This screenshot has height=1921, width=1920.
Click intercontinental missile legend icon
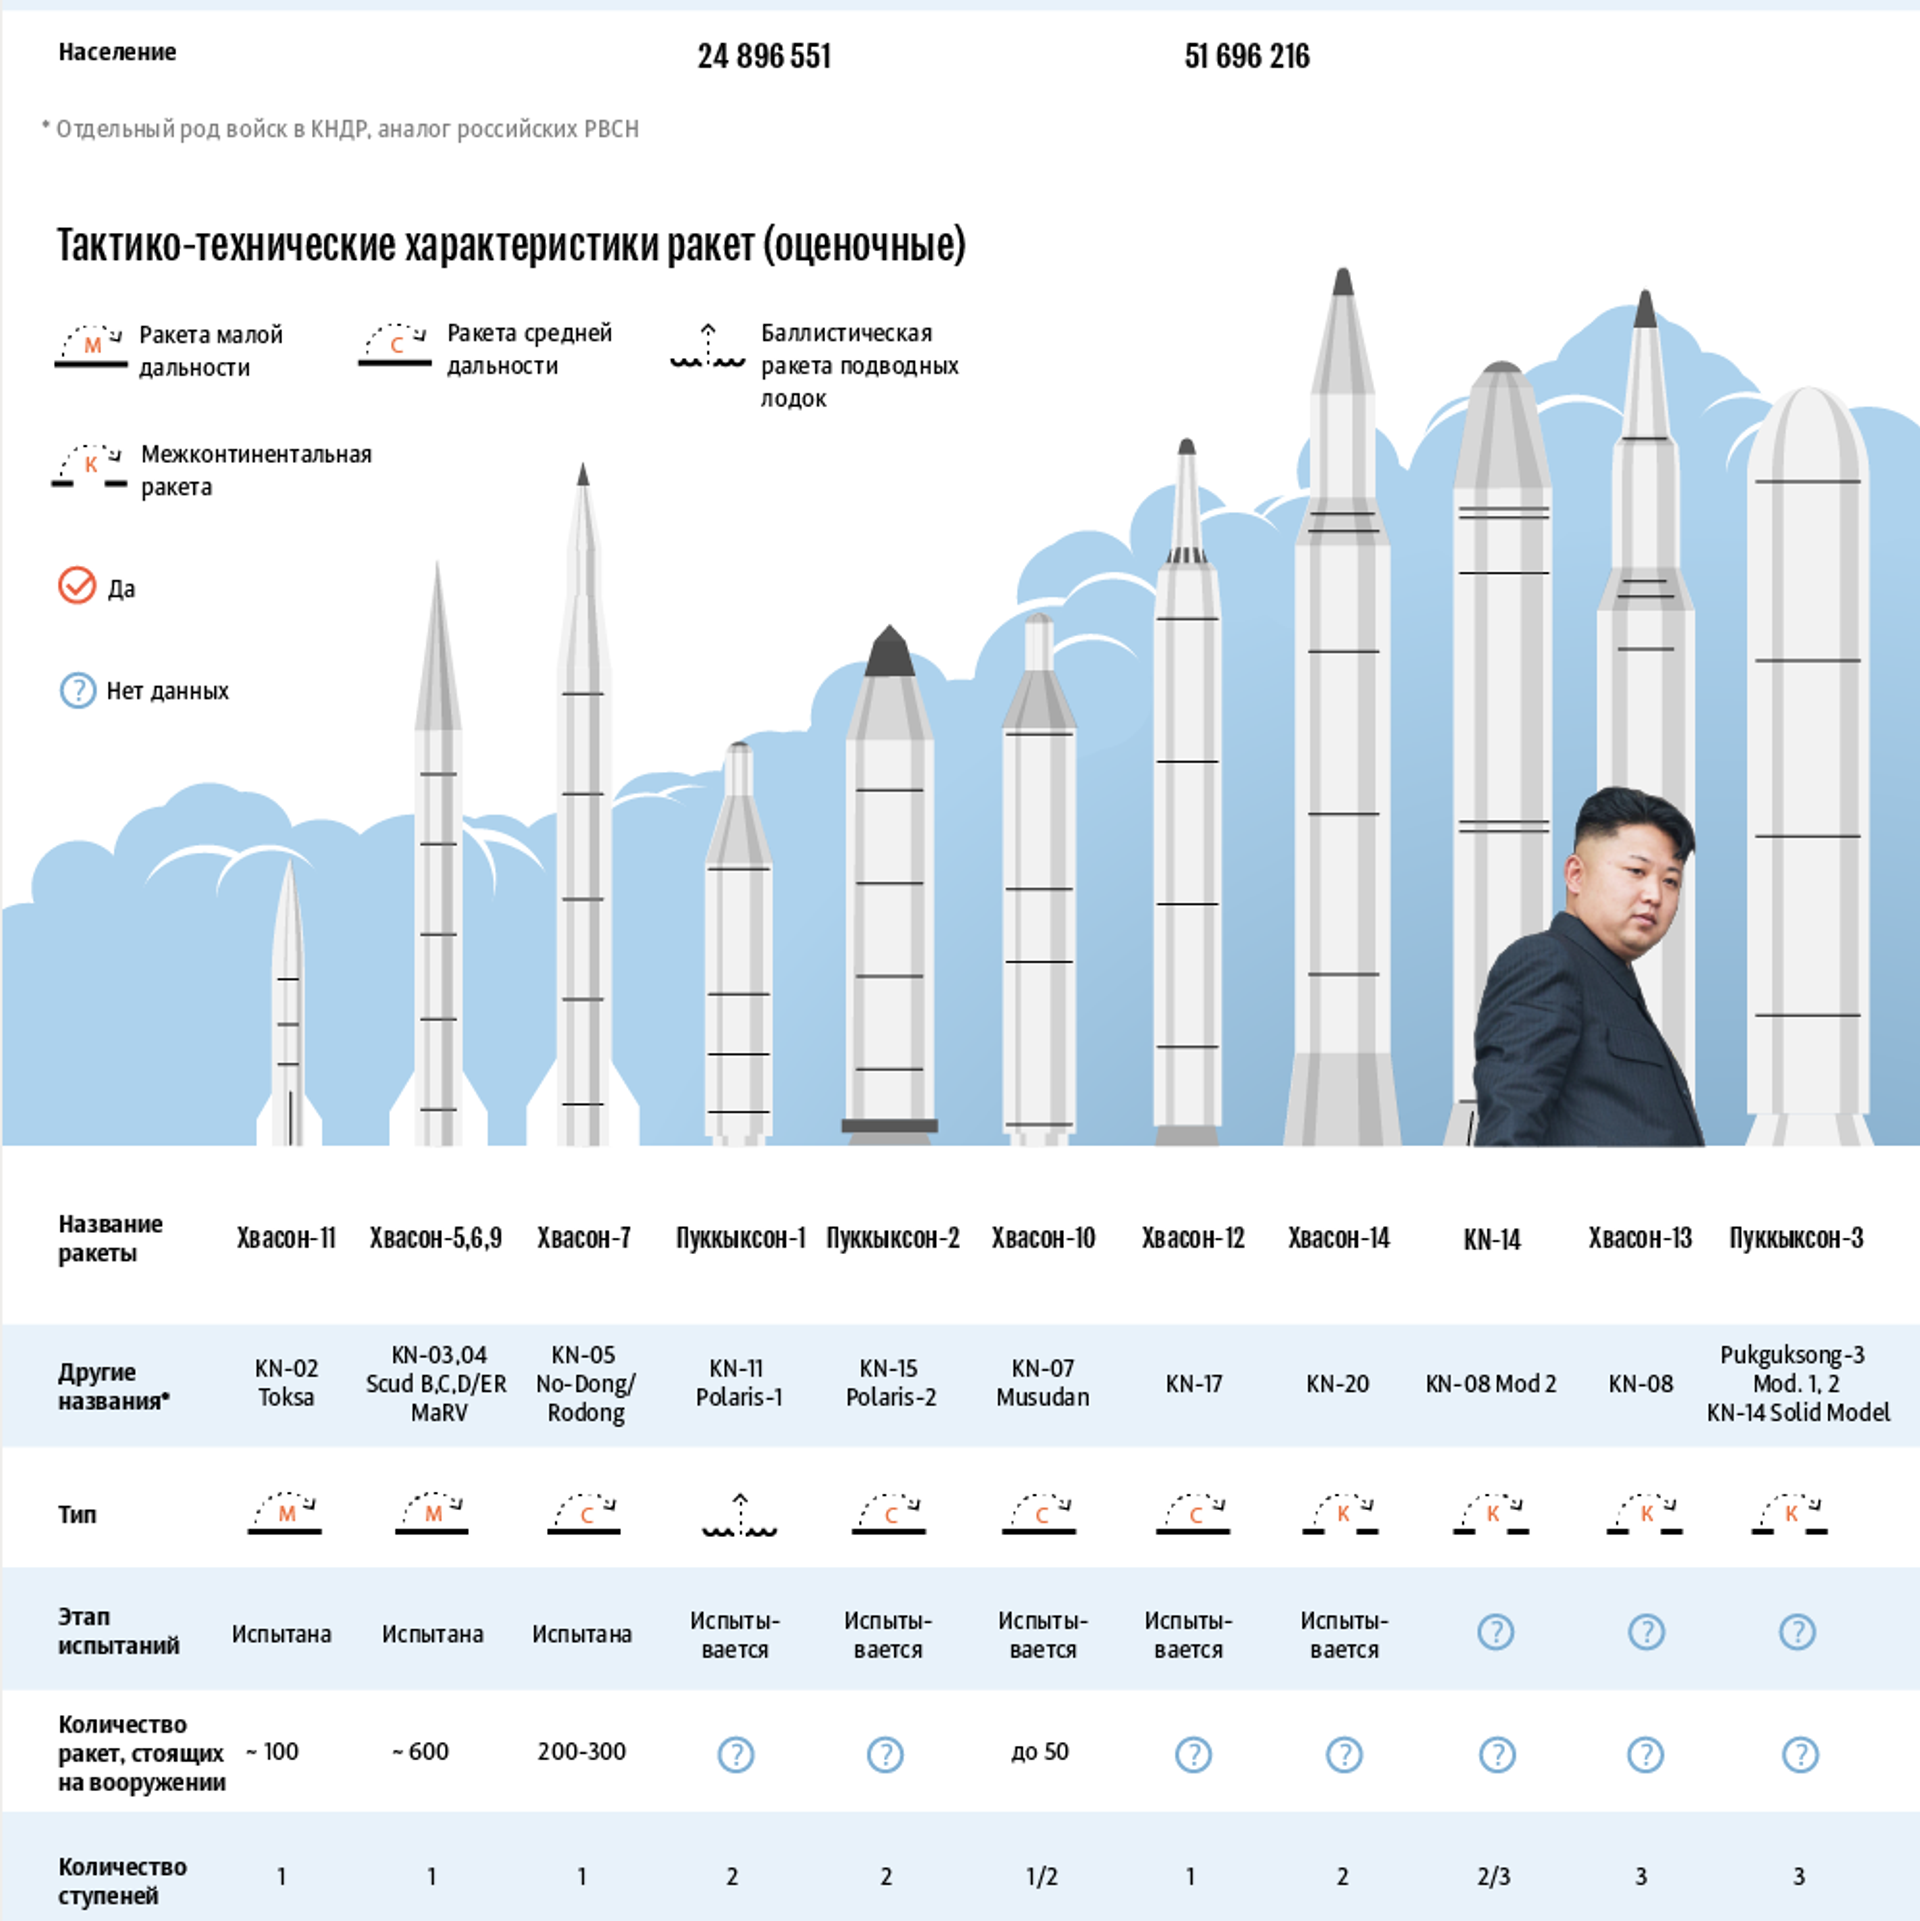click(90, 465)
